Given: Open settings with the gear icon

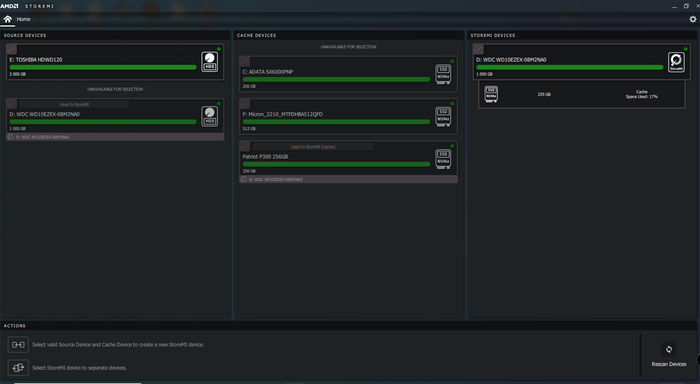Looking at the screenshot, I should [x=692, y=19].
